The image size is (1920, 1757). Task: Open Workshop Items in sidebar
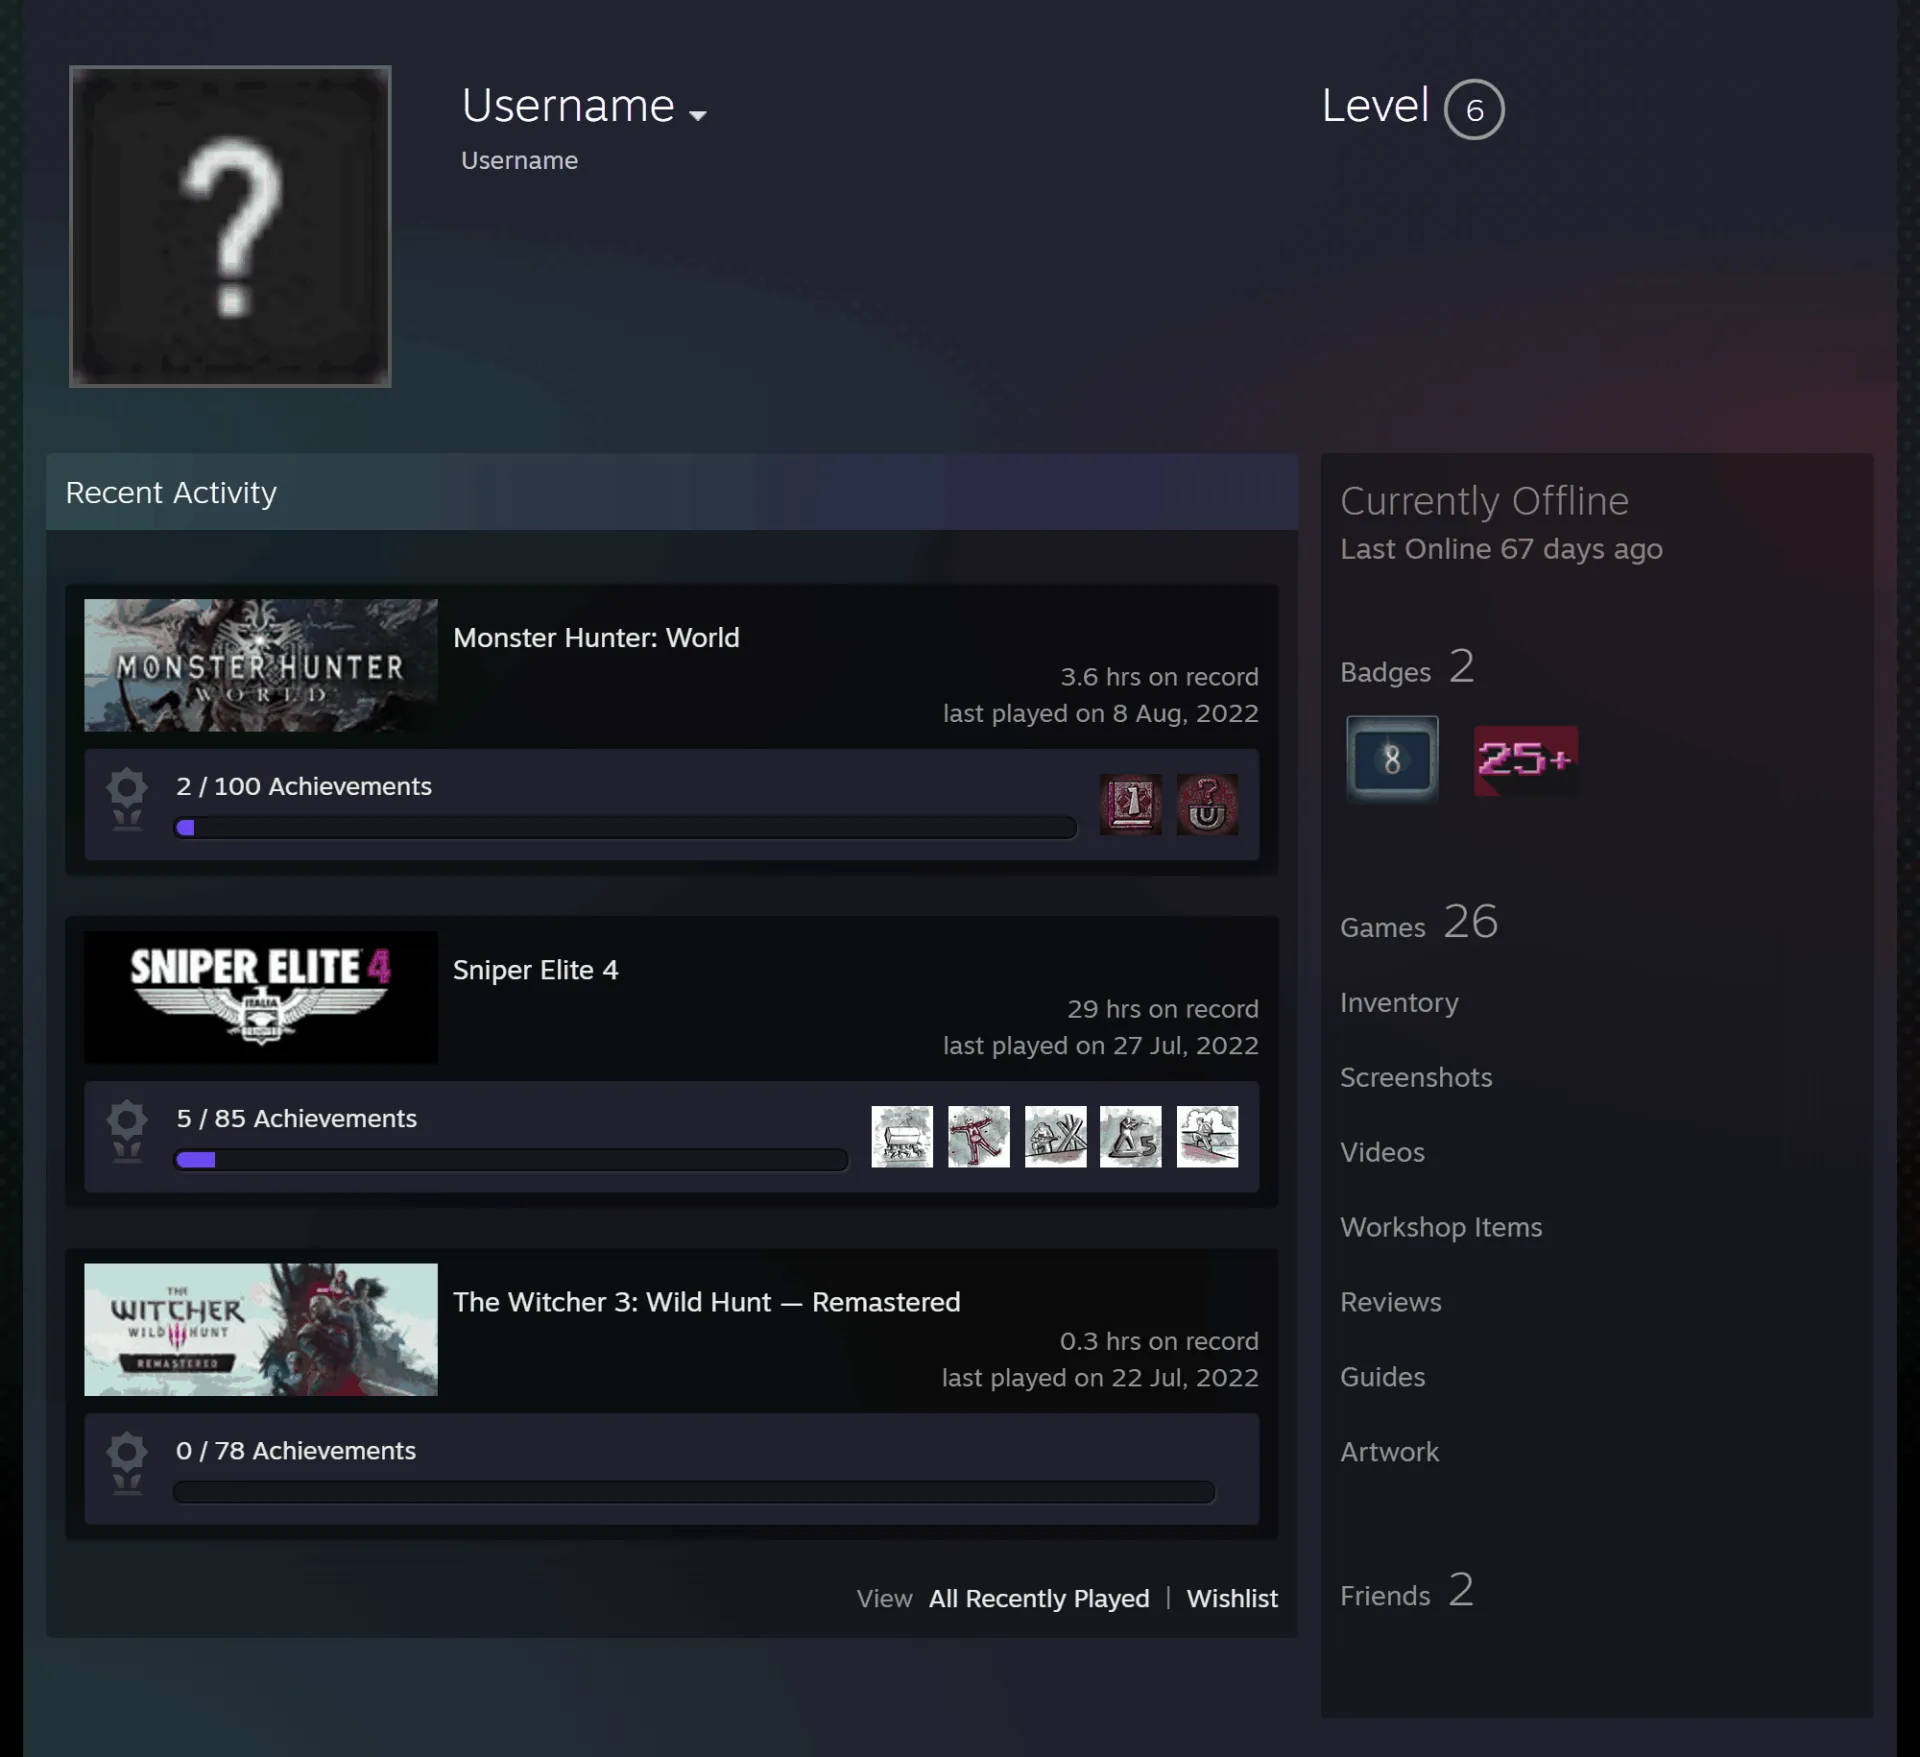pyautogui.click(x=1441, y=1227)
